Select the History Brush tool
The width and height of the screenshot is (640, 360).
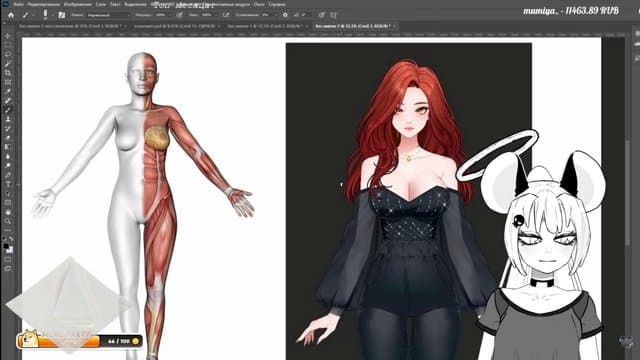pos(8,129)
